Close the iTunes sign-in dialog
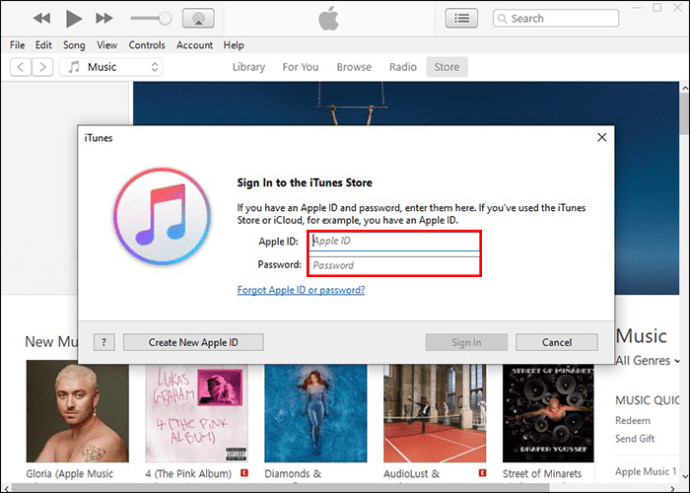The height and width of the screenshot is (493, 690). pos(602,137)
